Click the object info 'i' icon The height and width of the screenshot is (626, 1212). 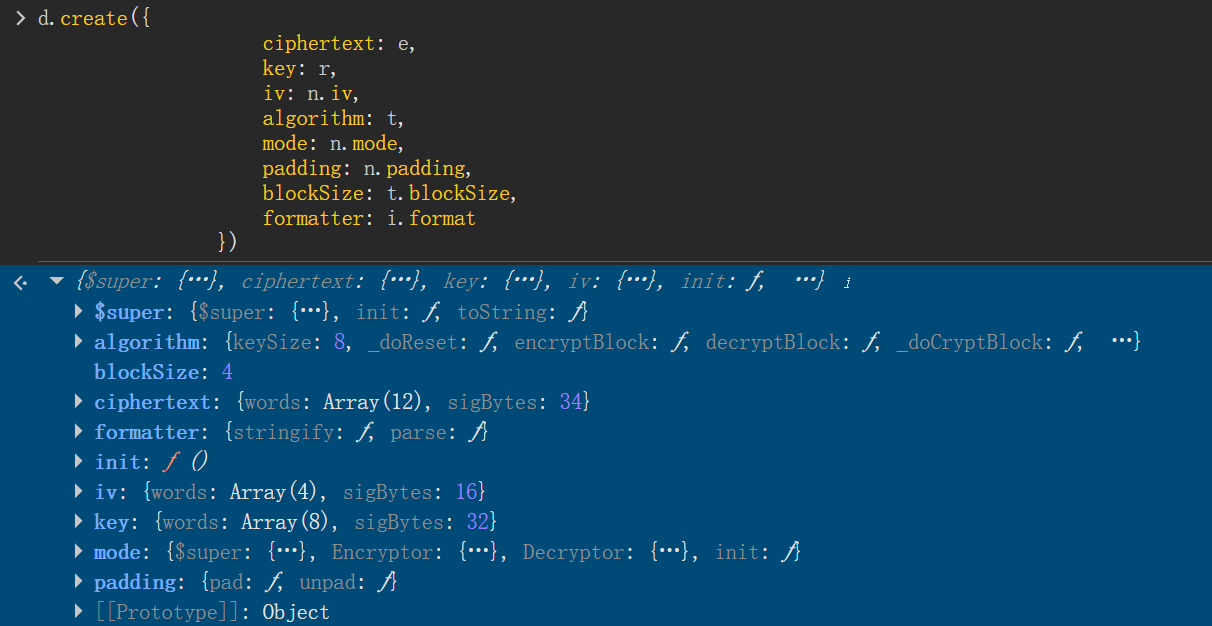847,283
